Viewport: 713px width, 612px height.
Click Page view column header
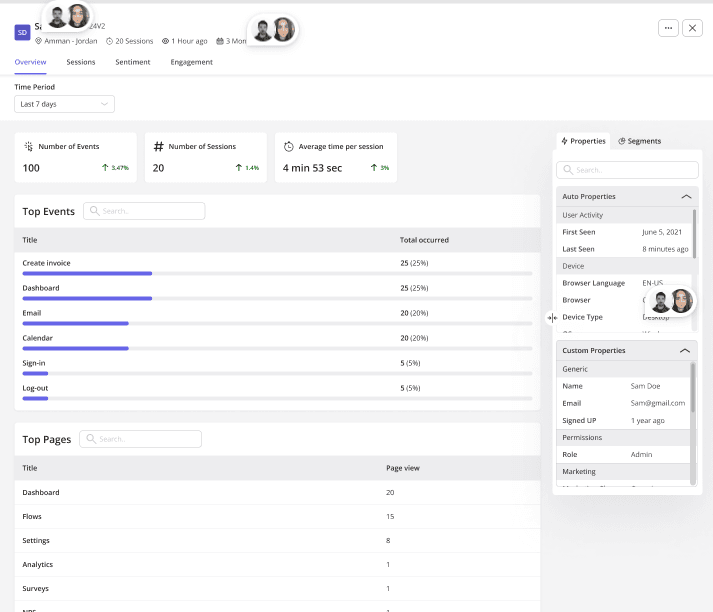pos(402,468)
